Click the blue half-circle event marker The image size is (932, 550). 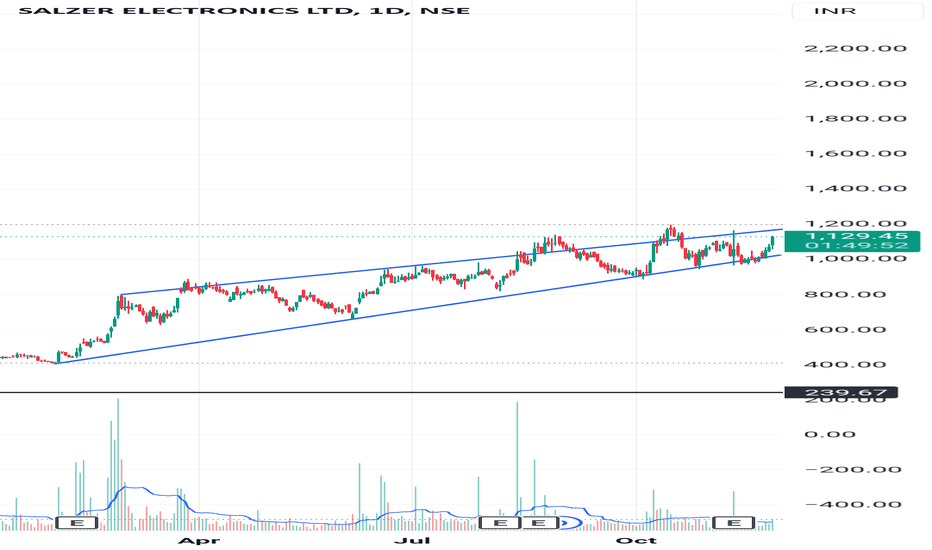571,523
